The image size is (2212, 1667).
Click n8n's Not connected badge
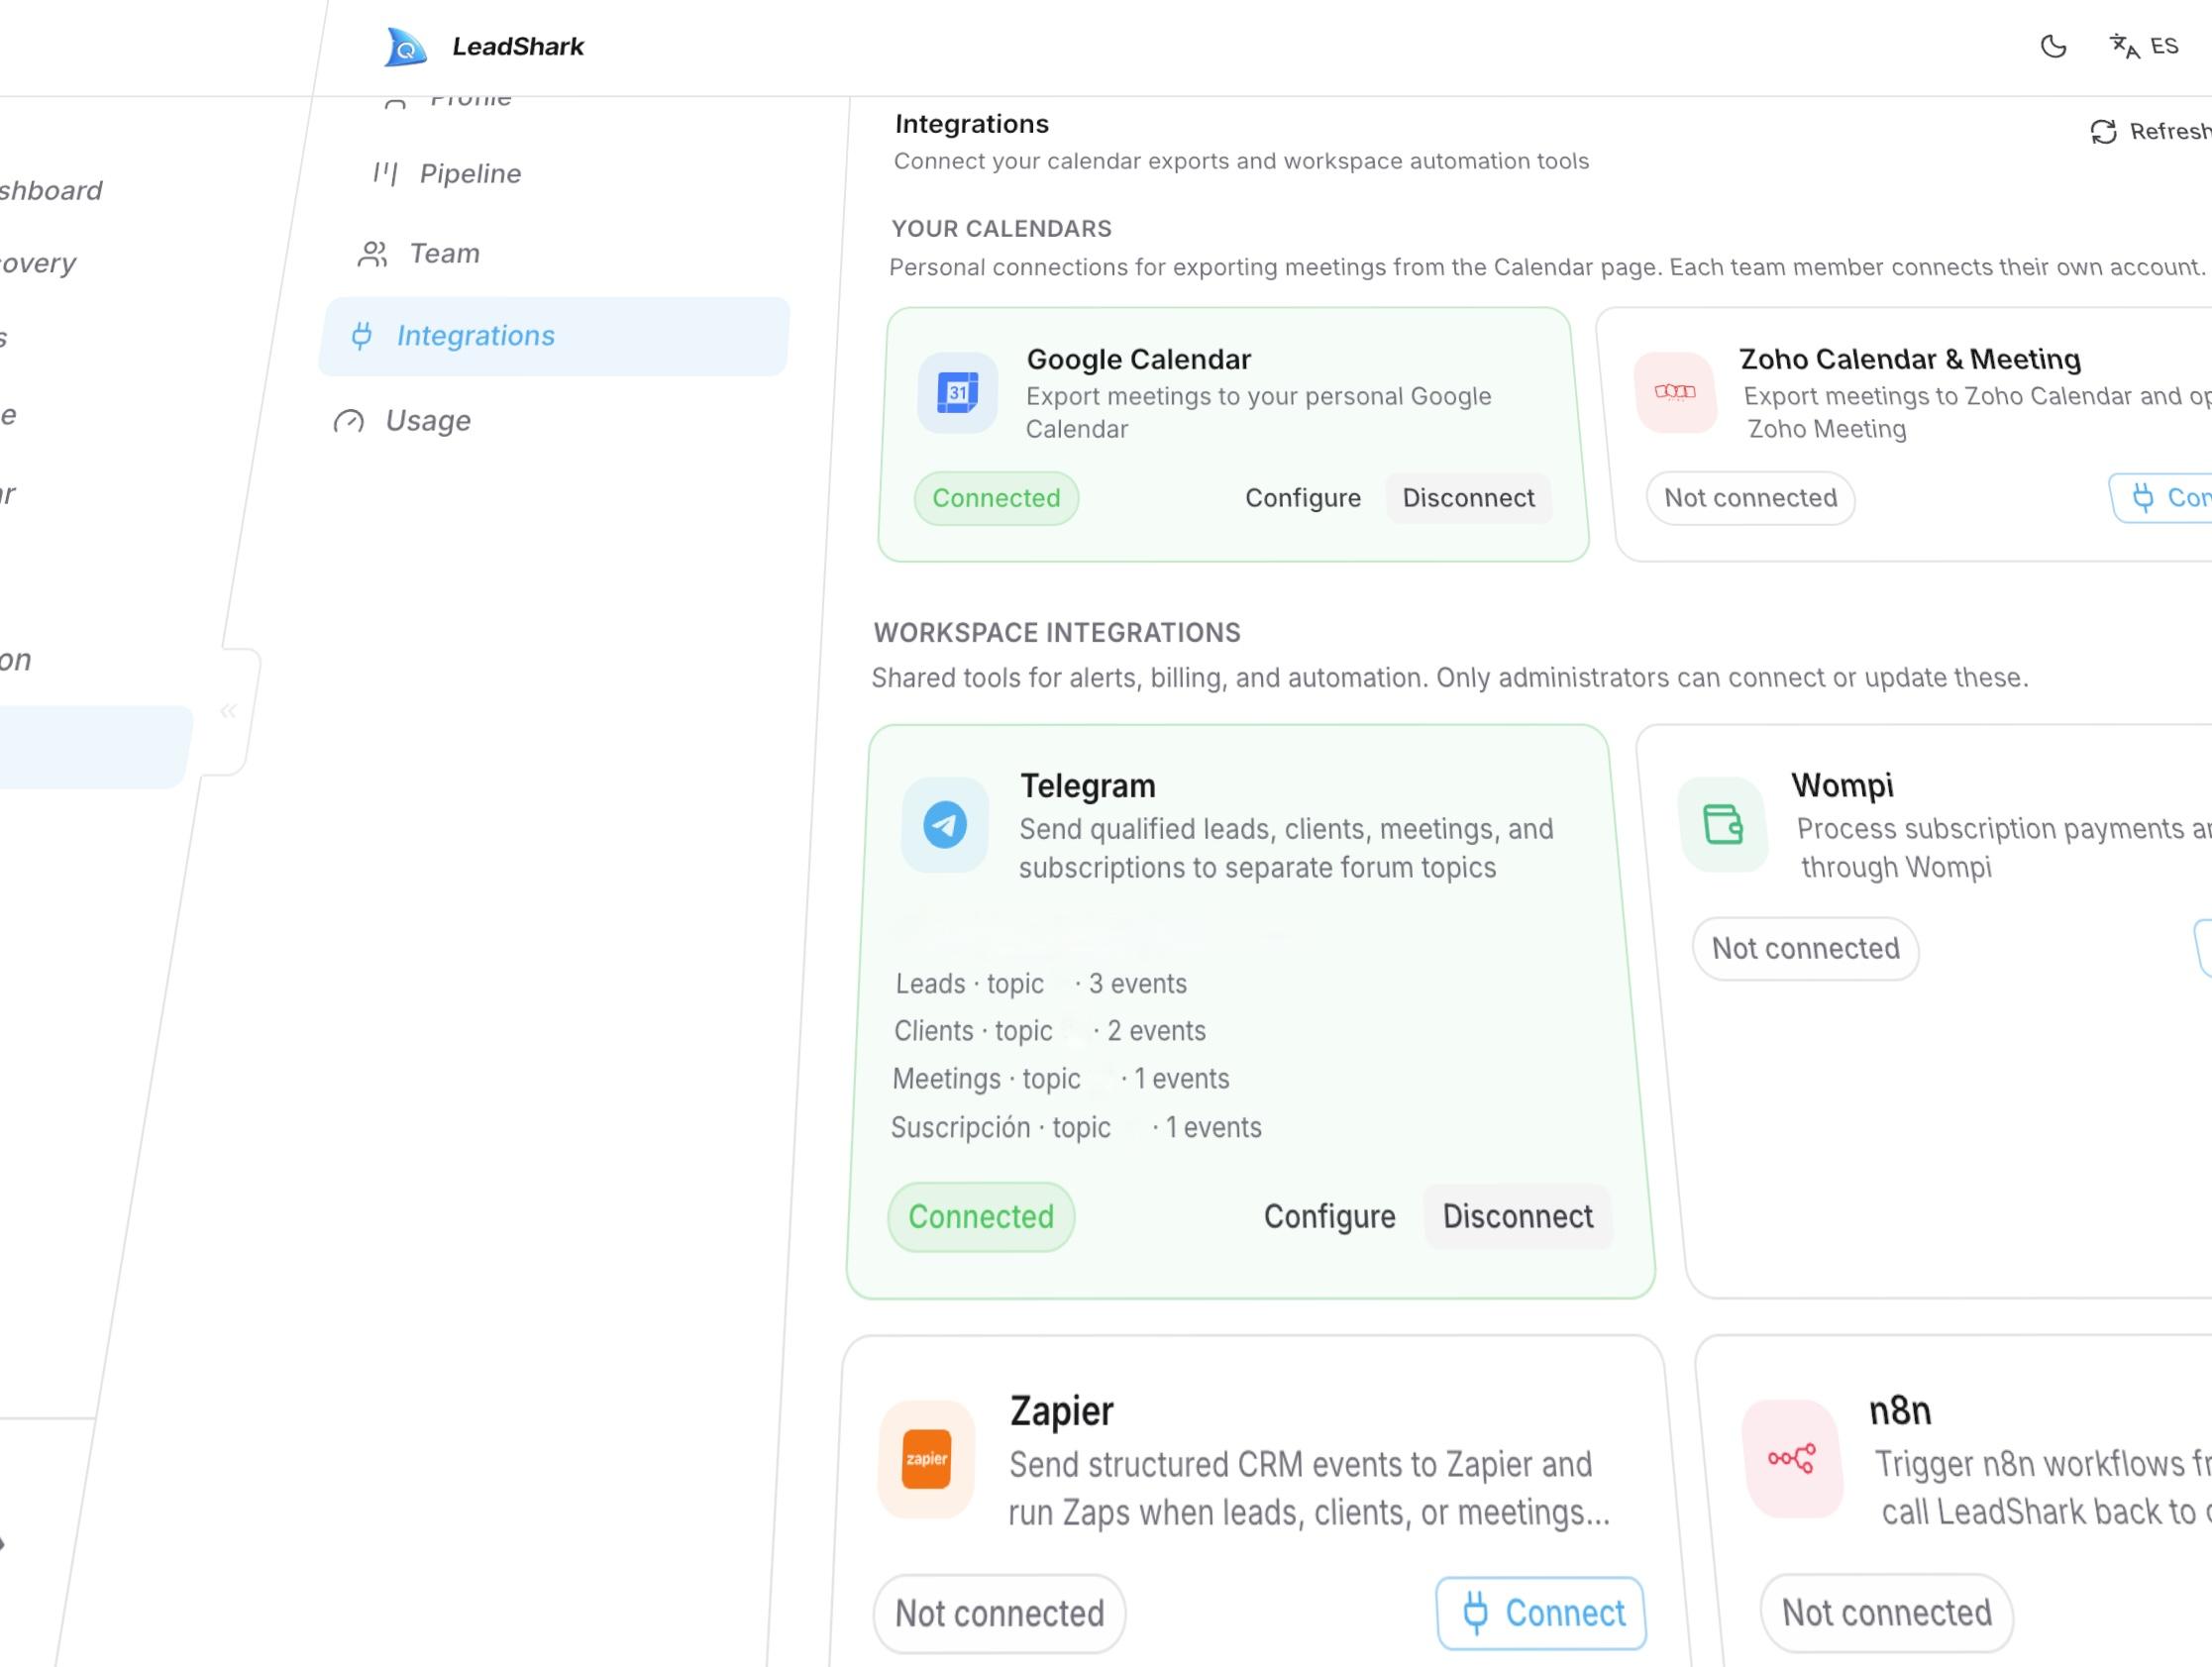(x=1886, y=1613)
